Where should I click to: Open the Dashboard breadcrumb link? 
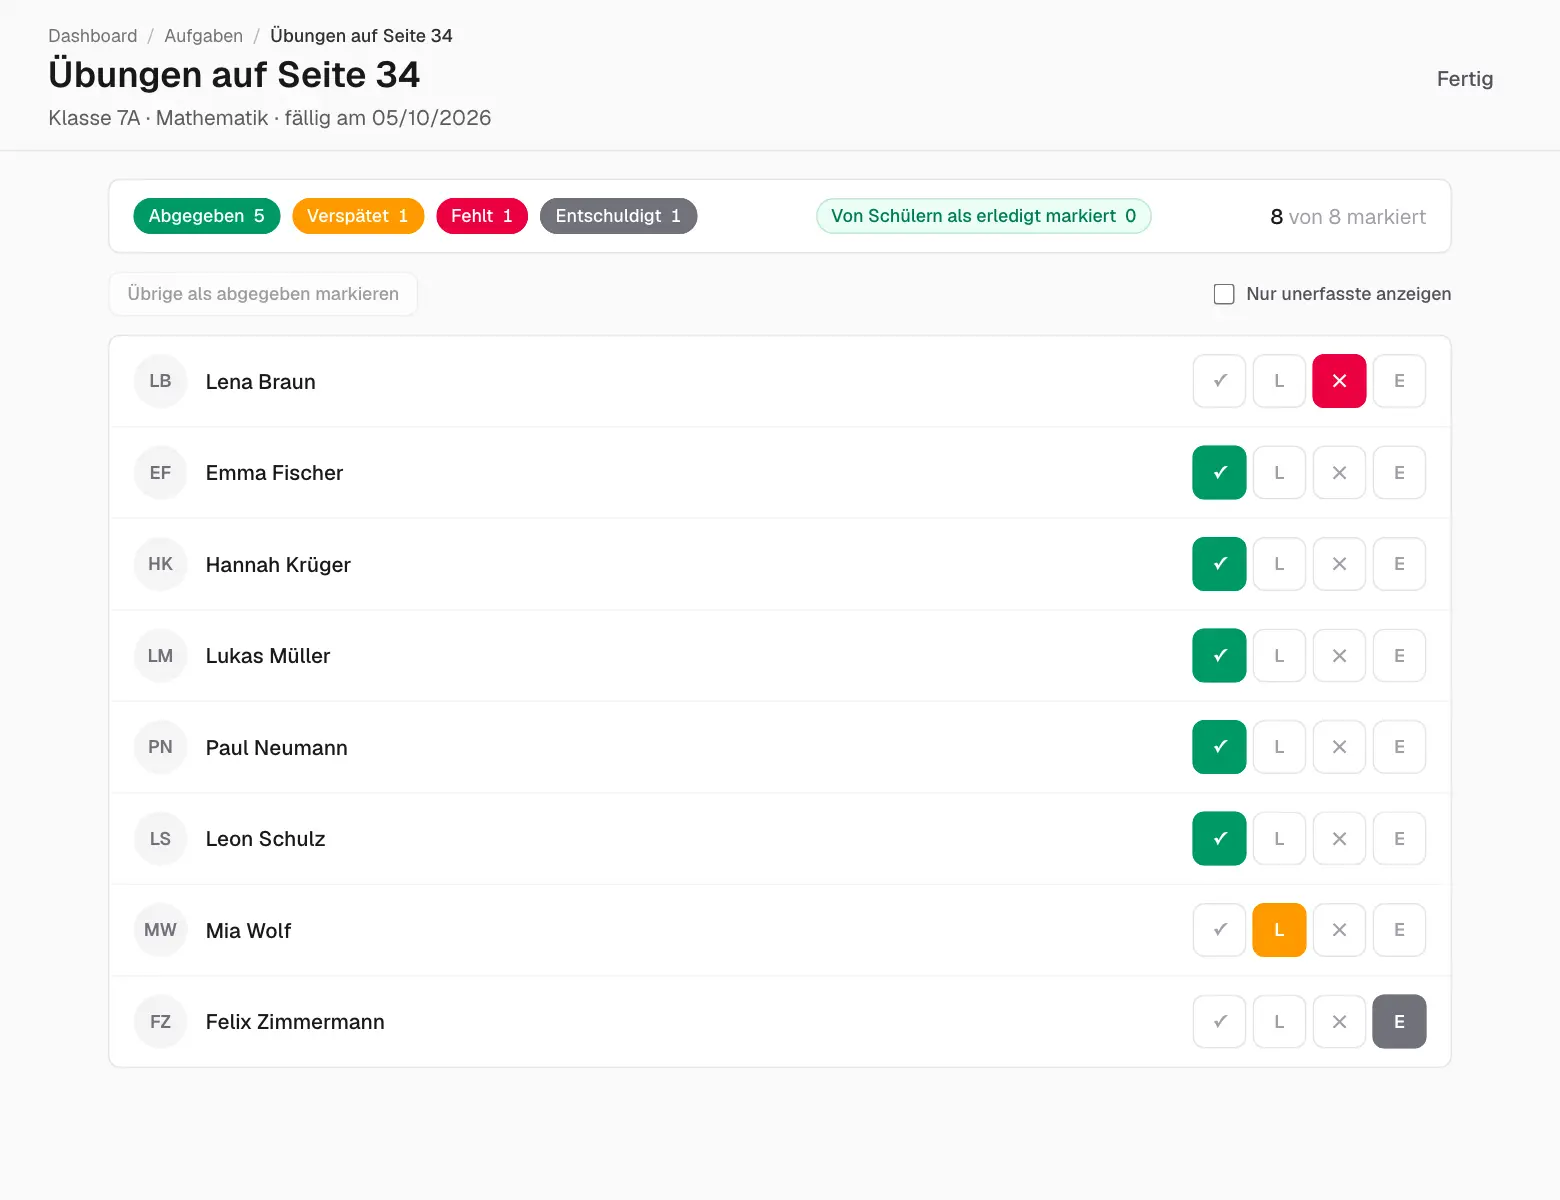(93, 36)
